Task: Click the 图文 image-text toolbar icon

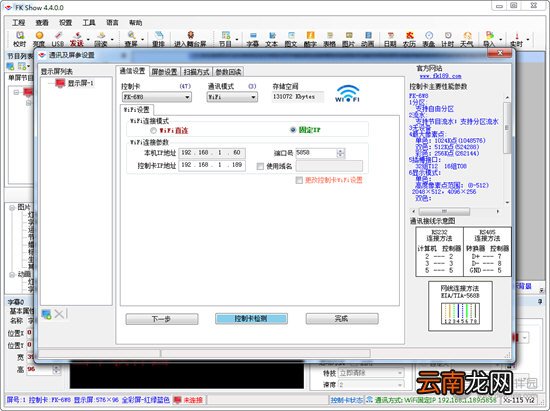Action: [x=291, y=39]
